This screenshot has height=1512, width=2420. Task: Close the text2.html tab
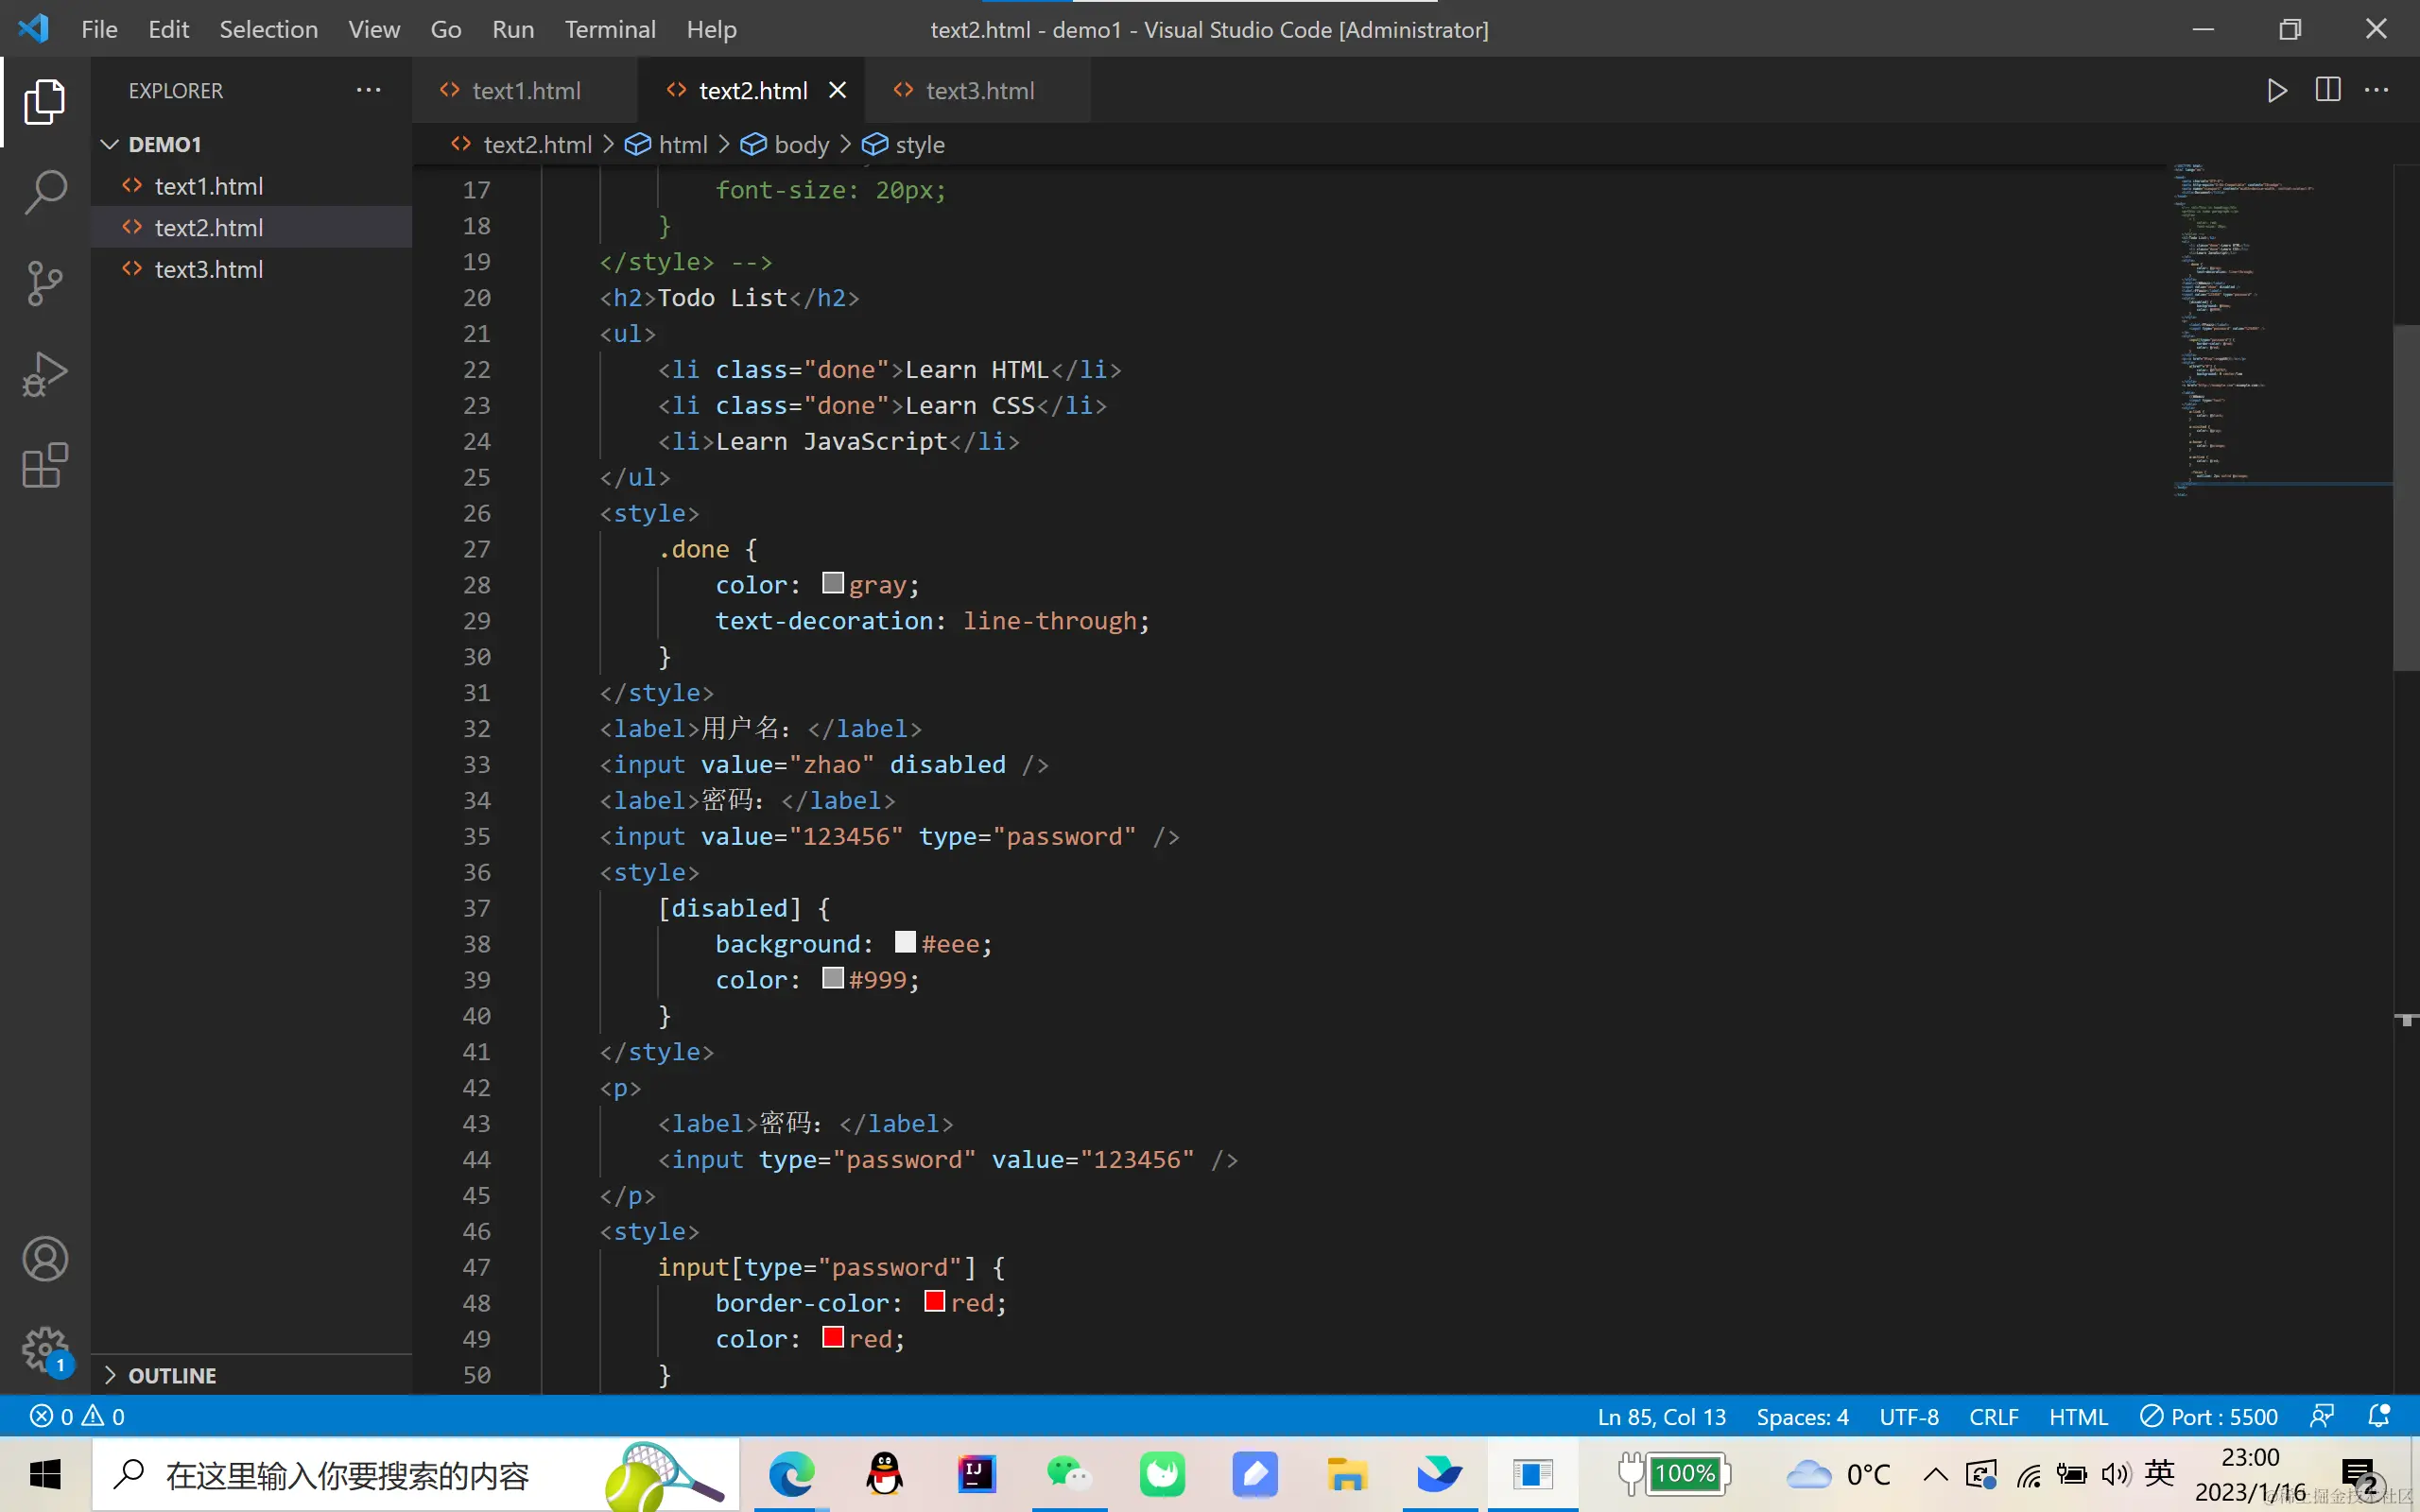(x=838, y=91)
